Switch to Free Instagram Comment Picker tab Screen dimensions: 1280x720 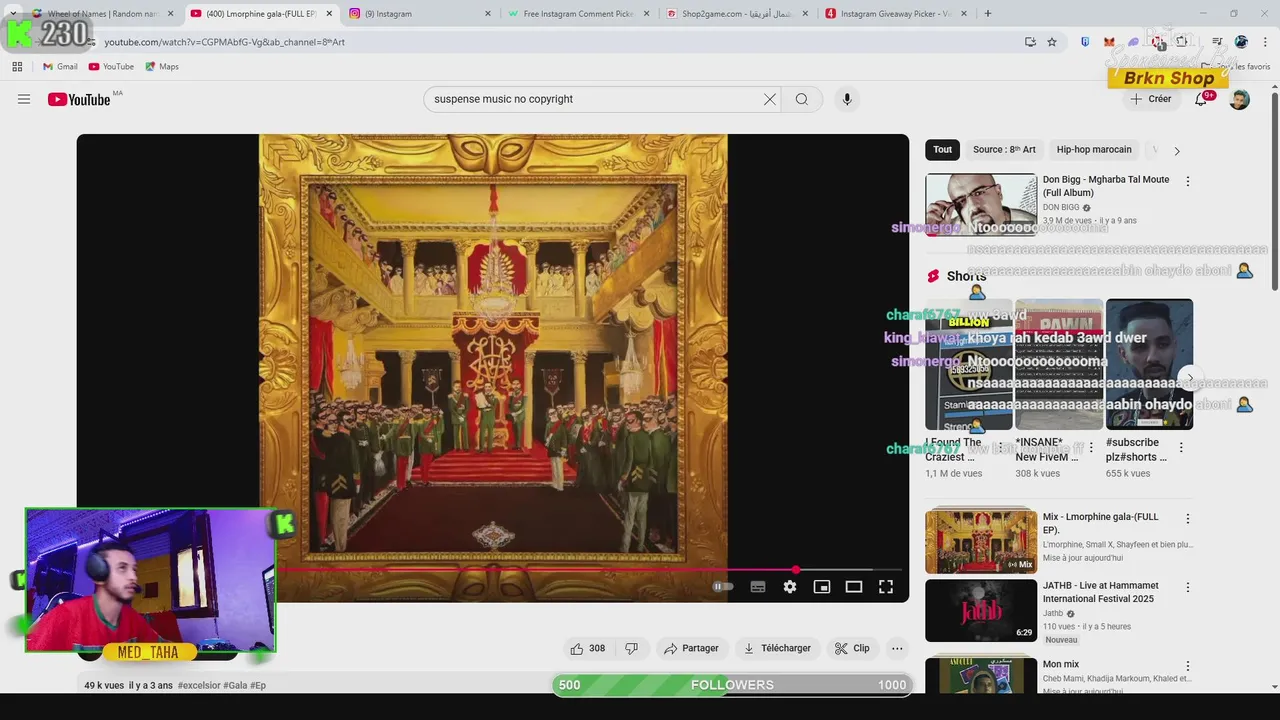(579, 14)
